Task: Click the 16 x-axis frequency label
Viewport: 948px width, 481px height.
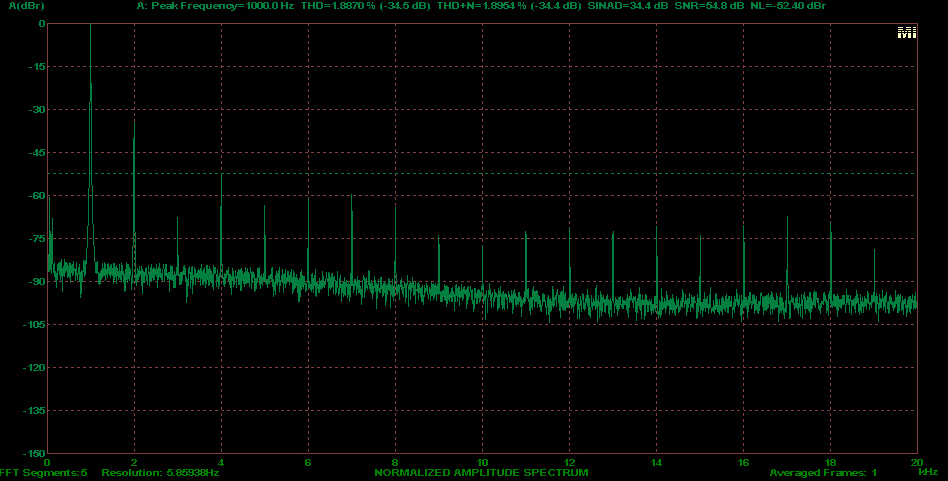Action: pyautogui.click(x=744, y=463)
